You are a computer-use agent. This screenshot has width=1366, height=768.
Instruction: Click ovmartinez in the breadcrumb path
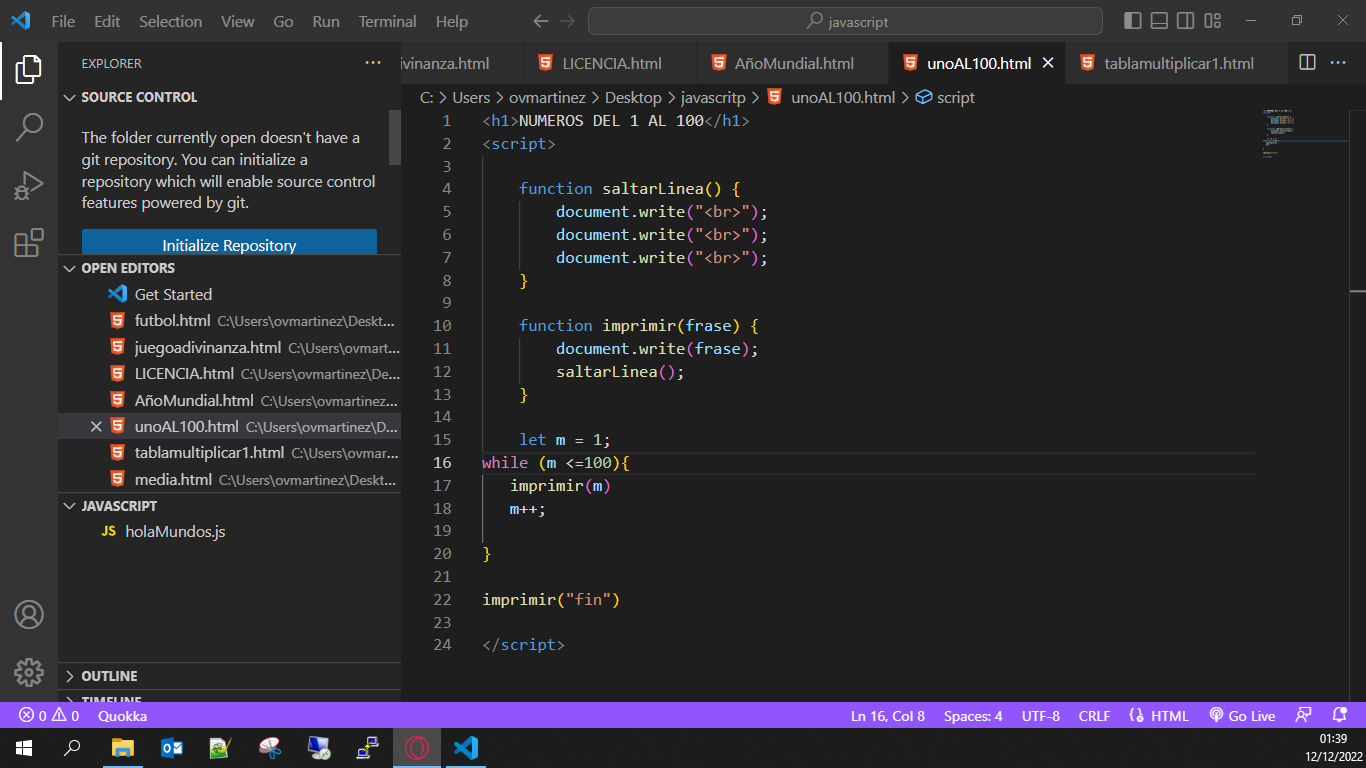point(549,97)
